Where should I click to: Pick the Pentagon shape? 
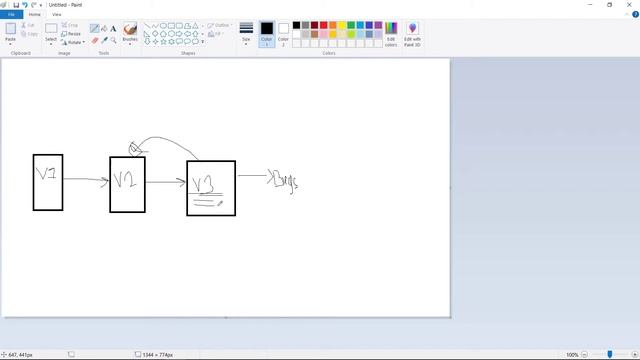[x=163, y=33]
